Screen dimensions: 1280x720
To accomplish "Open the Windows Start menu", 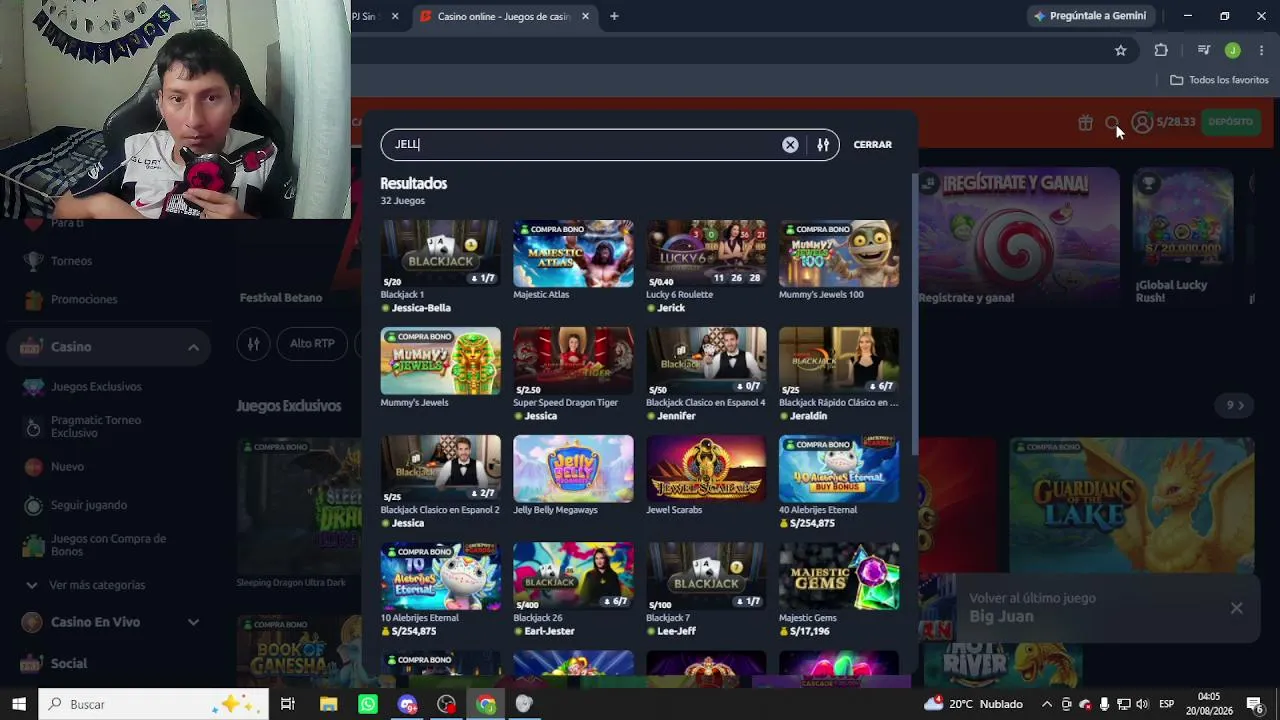I will tap(18, 704).
